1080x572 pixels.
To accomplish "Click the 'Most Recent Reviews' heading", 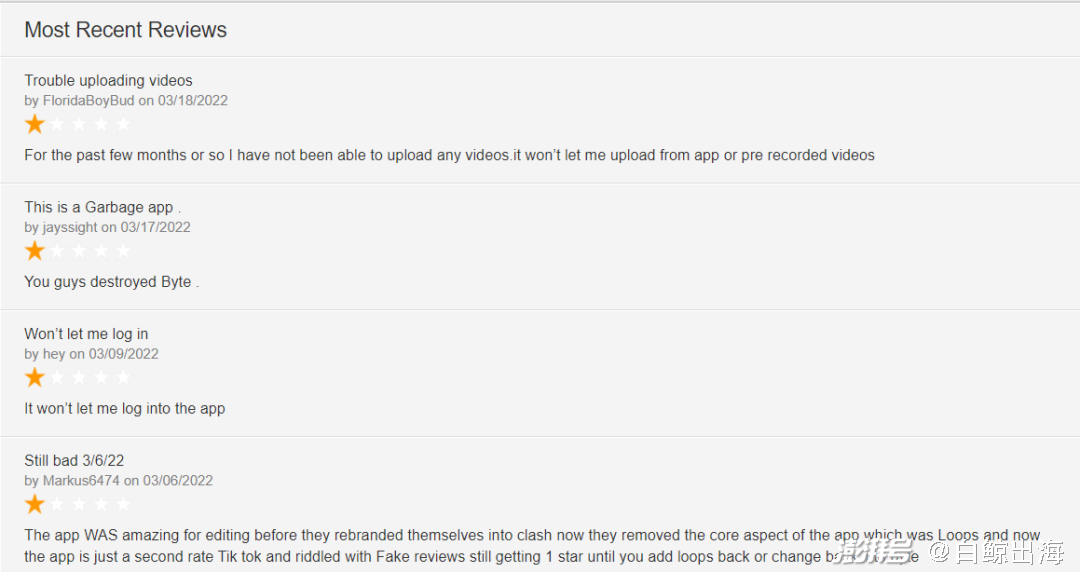I will (125, 30).
